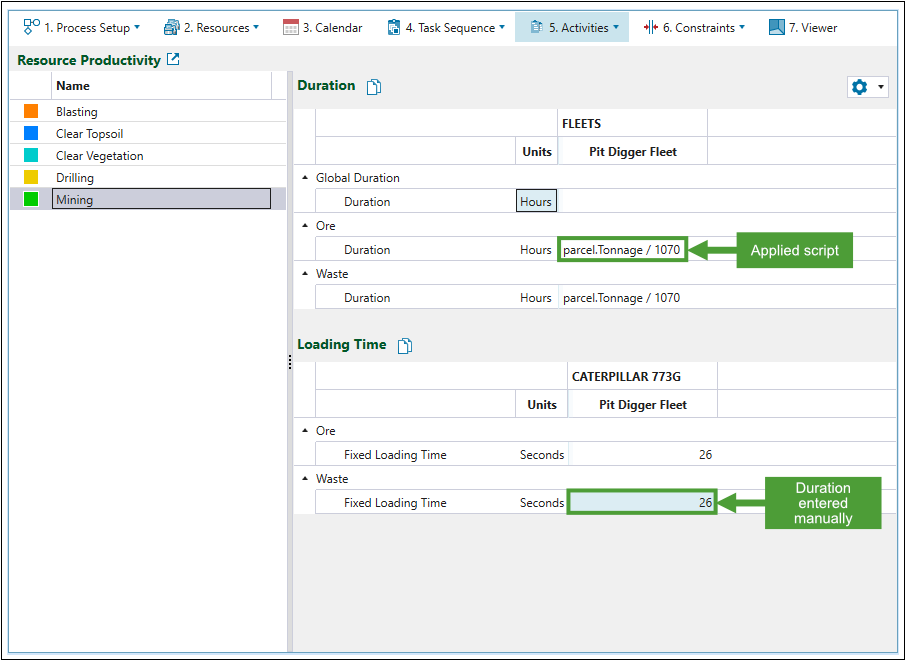This screenshot has width=908, height=666.
Task: Open the settings gear dropdown
Action: coord(867,87)
